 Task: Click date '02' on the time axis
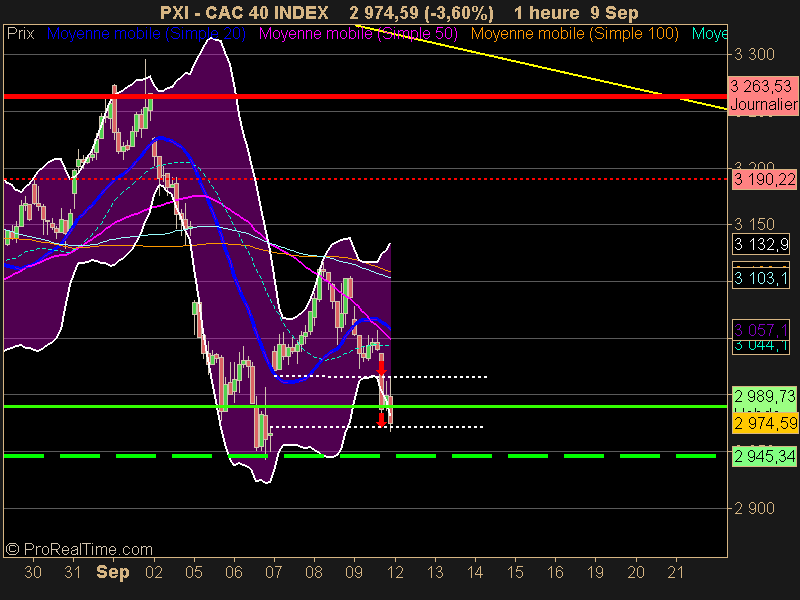[x=154, y=572]
